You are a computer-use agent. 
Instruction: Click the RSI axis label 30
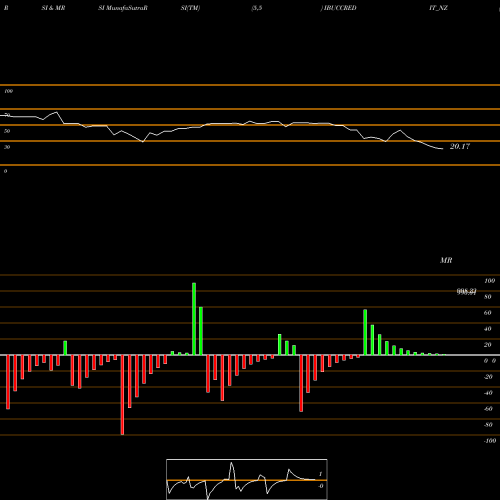pyautogui.click(x=7, y=147)
